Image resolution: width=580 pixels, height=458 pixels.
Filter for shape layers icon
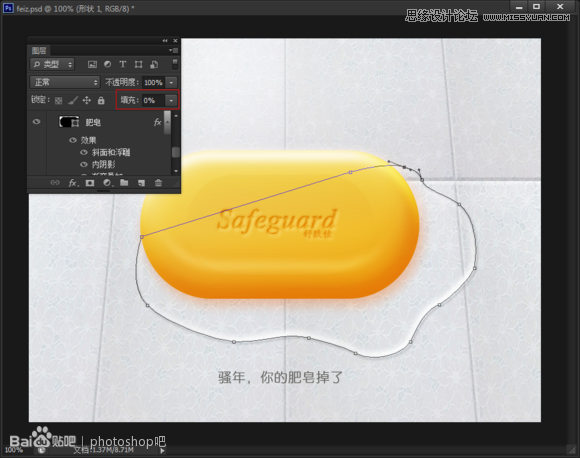click(138, 64)
